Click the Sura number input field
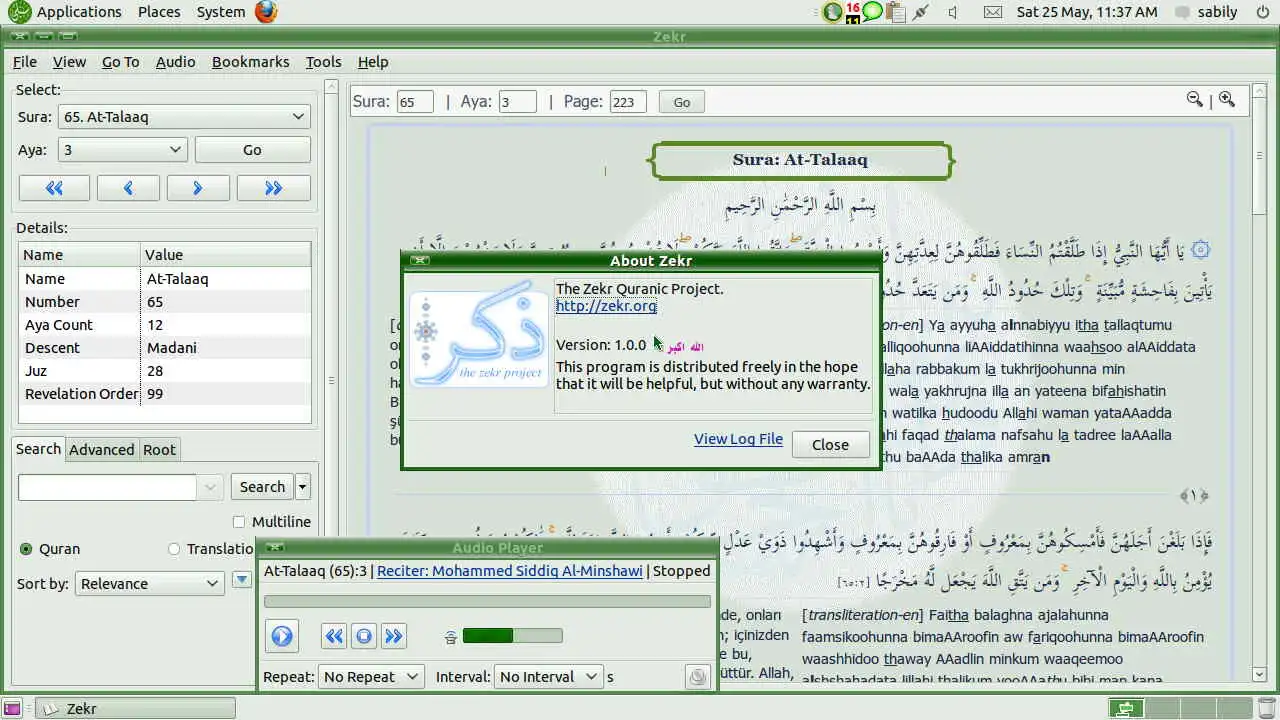The image size is (1280, 720). pyautogui.click(x=415, y=102)
